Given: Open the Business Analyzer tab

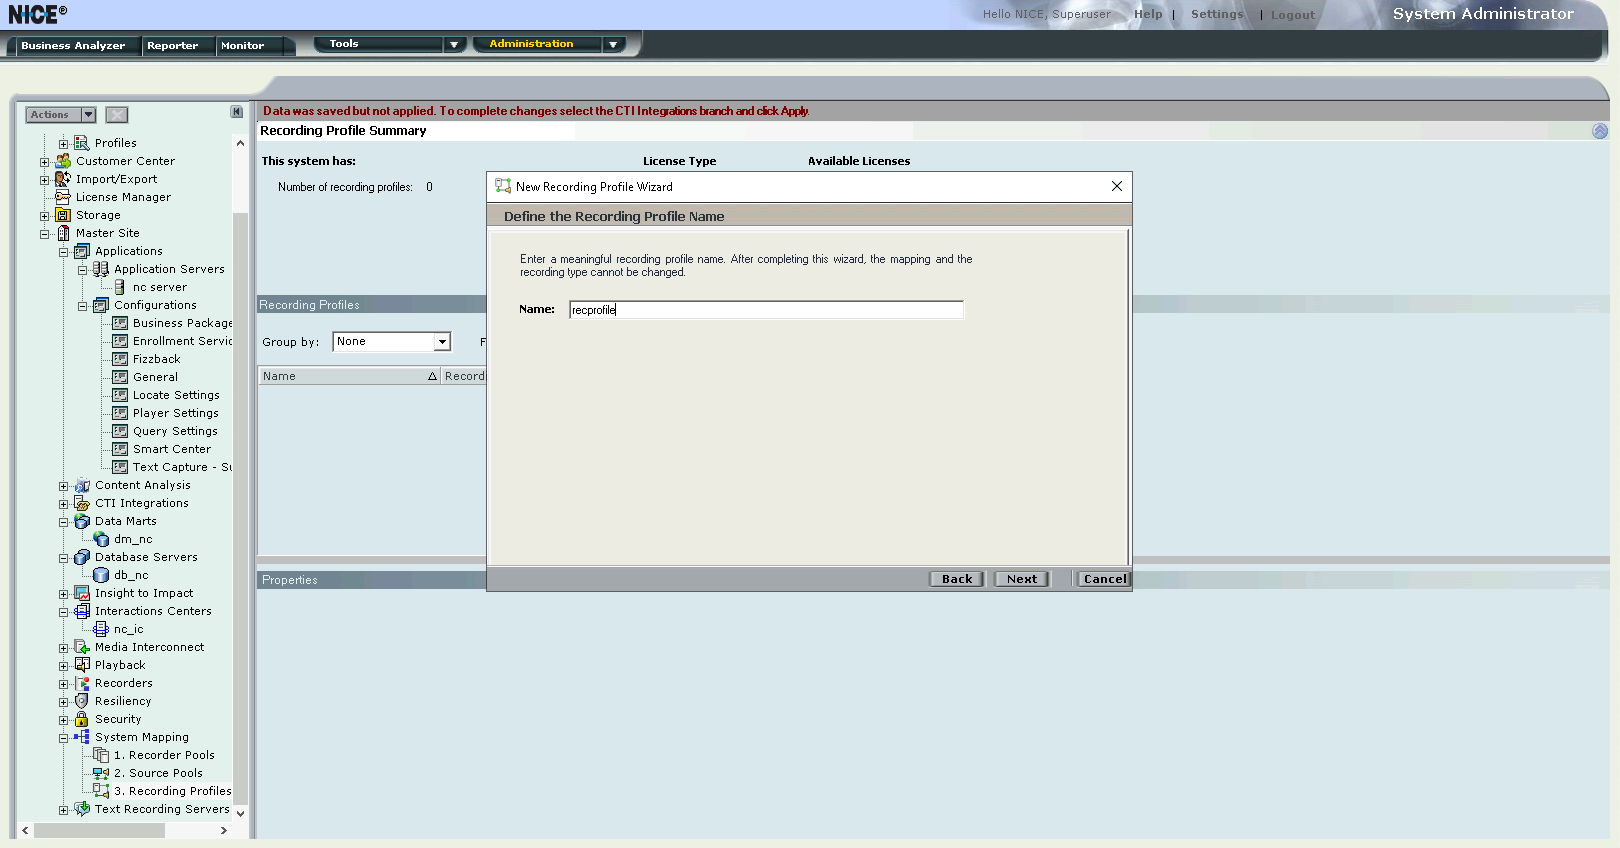Looking at the screenshot, I should coord(73,46).
